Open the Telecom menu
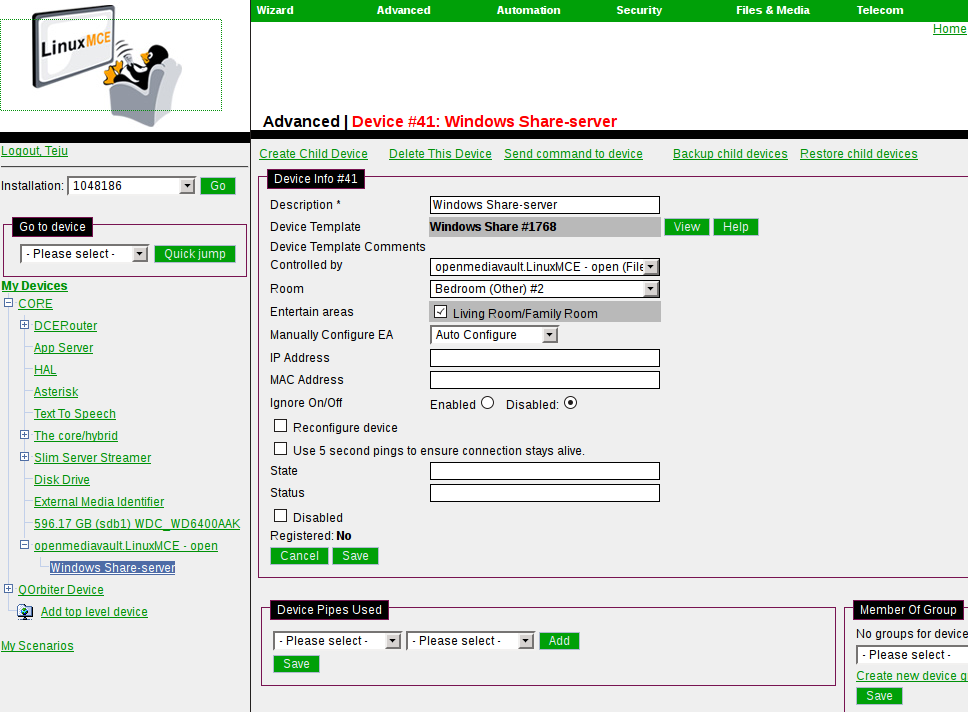Image resolution: width=968 pixels, height=712 pixels. [x=880, y=10]
